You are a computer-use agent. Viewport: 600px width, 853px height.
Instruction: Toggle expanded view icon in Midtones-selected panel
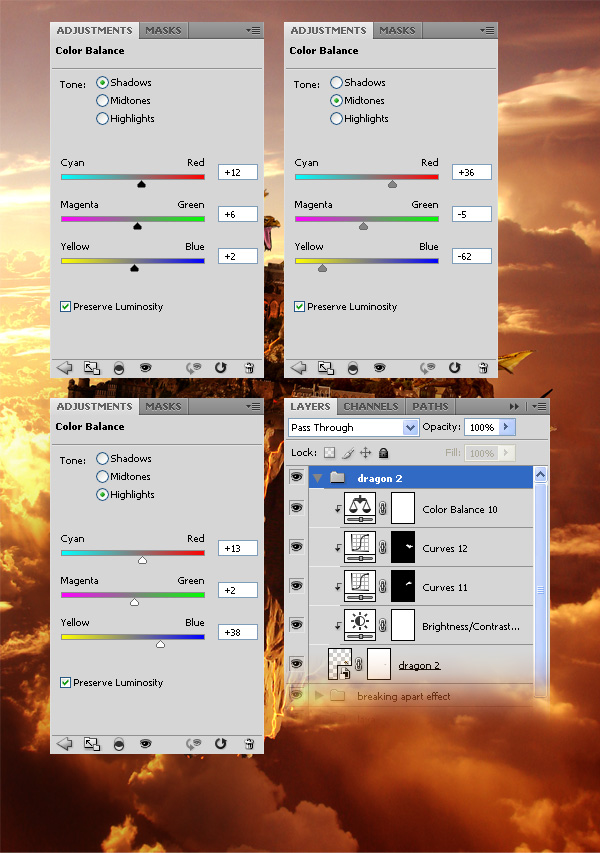tap(326, 368)
